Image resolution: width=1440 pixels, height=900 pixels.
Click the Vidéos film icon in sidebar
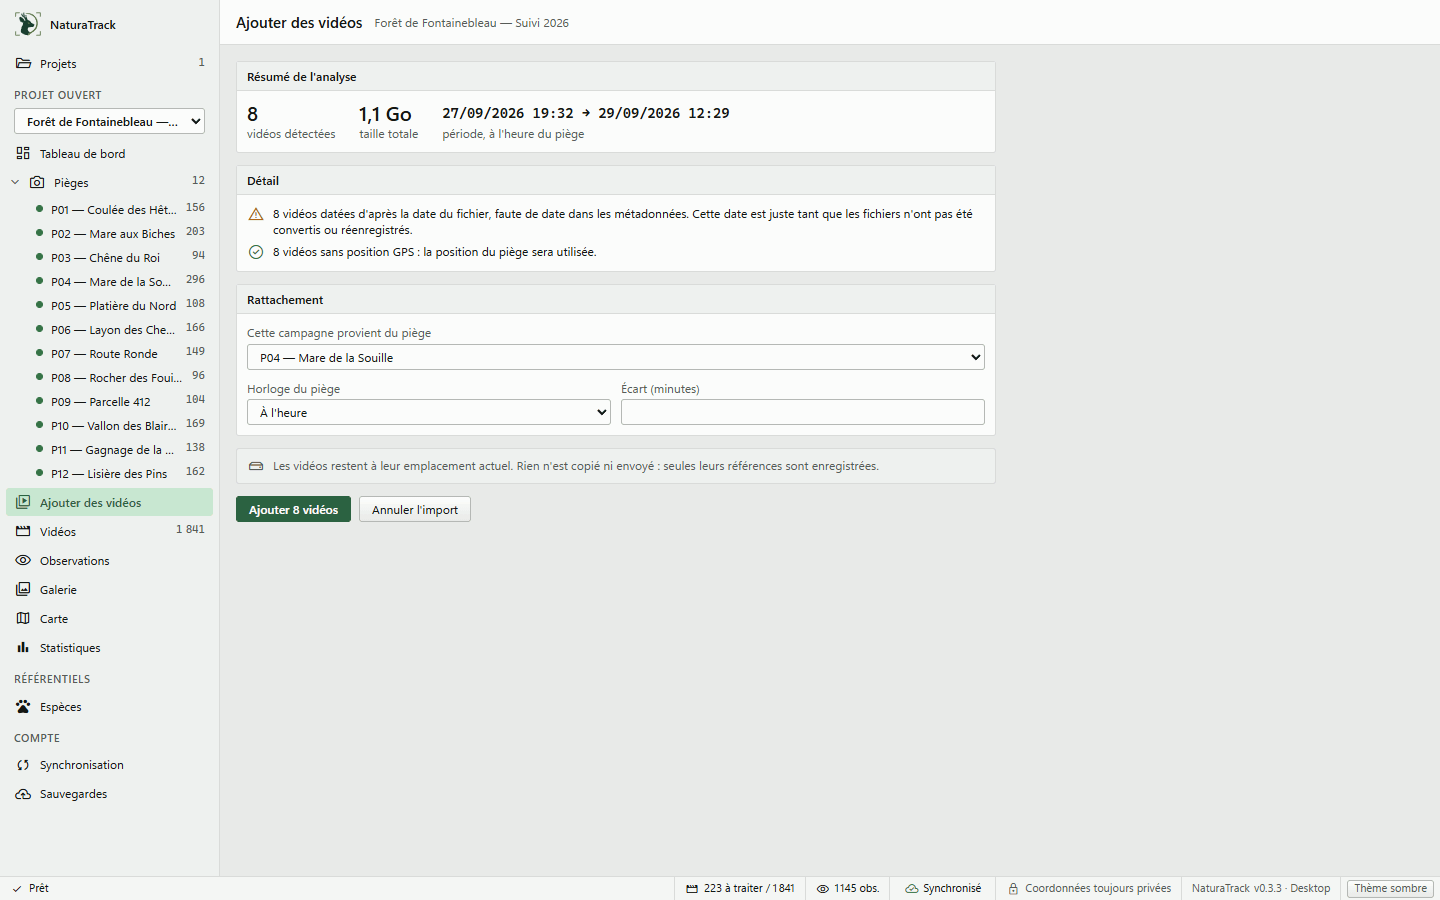(23, 531)
